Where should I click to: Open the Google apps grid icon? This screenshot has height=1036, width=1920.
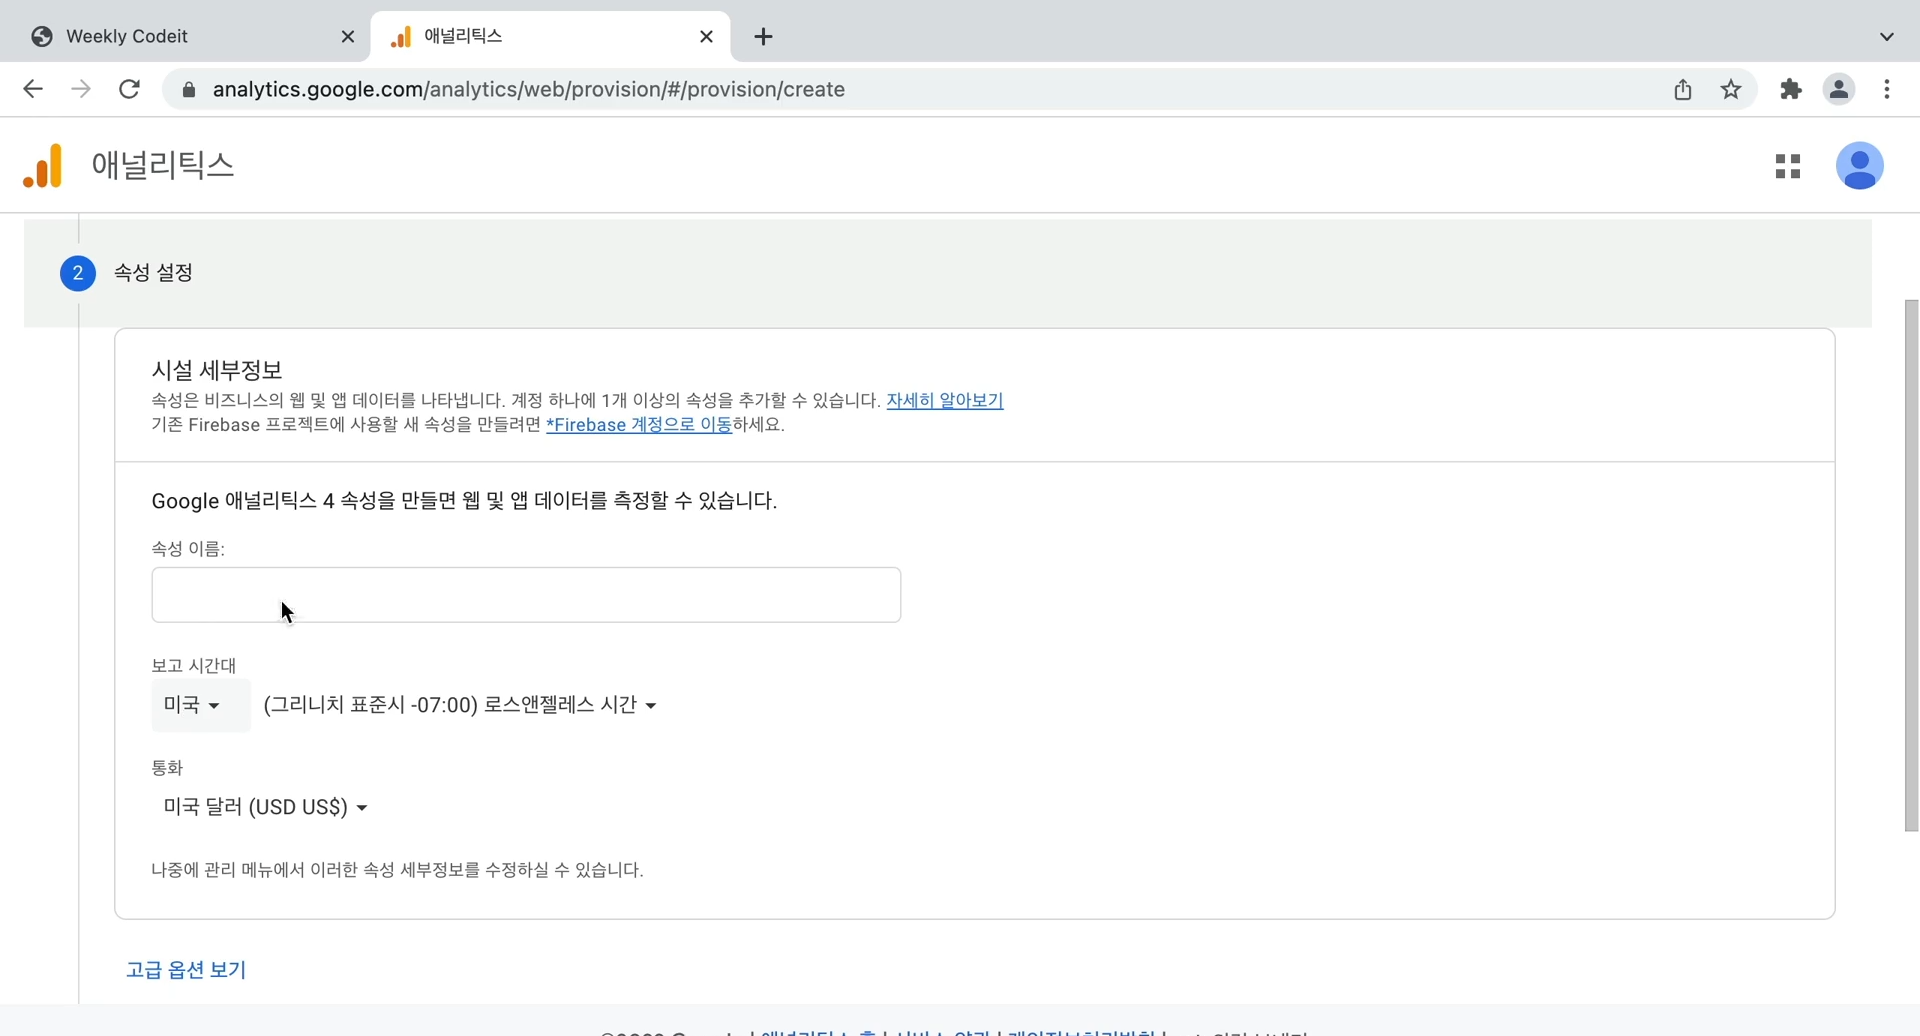pyautogui.click(x=1788, y=166)
